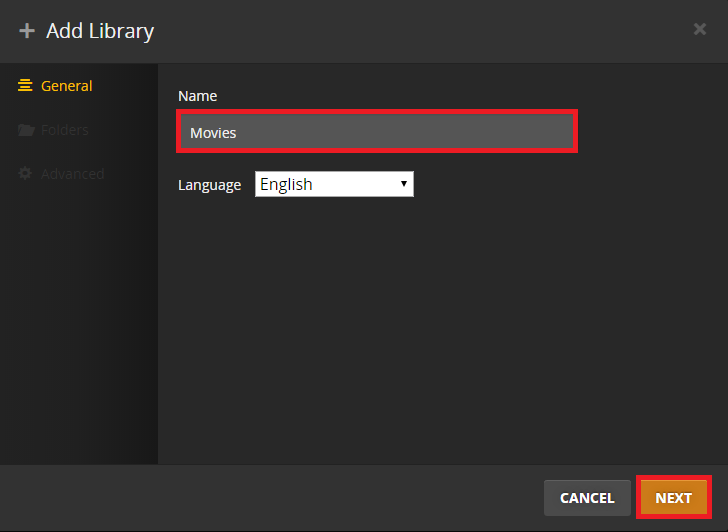Close the Add Library dialog
The image size is (728, 532).
point(700,29)
